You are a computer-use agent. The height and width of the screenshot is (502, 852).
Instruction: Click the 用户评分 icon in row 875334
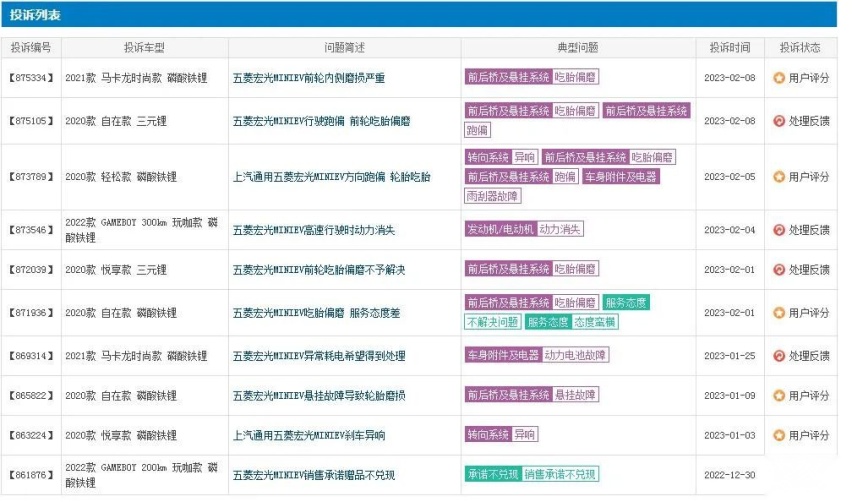click(x=779, y=78)
